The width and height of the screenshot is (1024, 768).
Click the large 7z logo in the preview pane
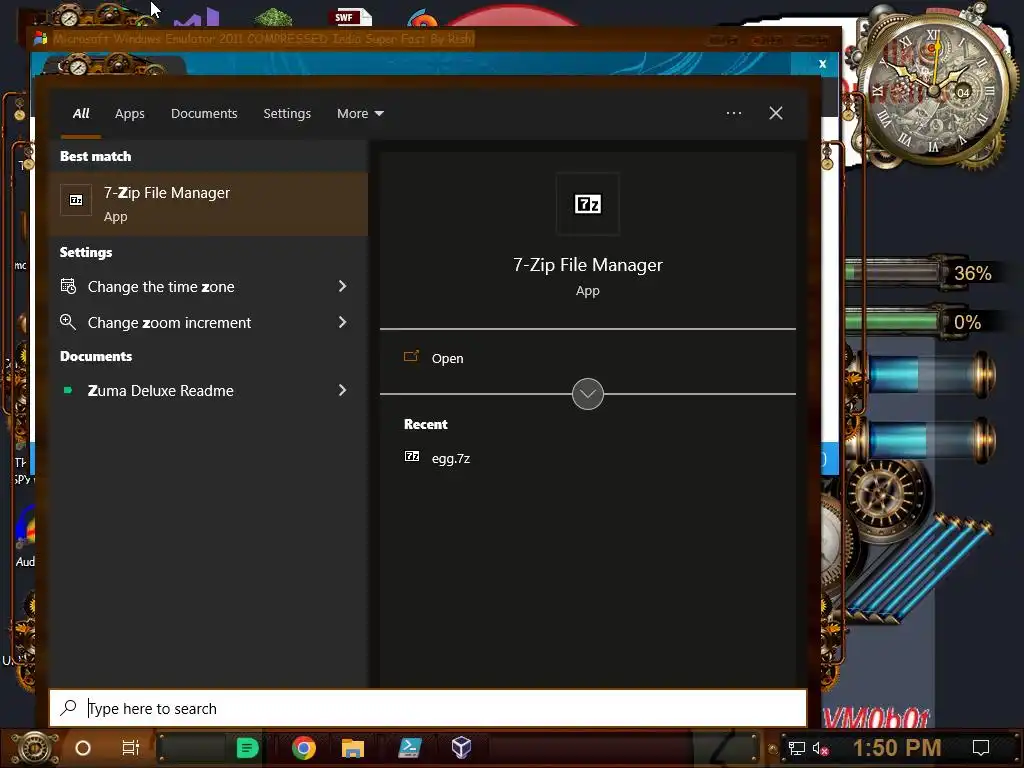pos(587,204)
